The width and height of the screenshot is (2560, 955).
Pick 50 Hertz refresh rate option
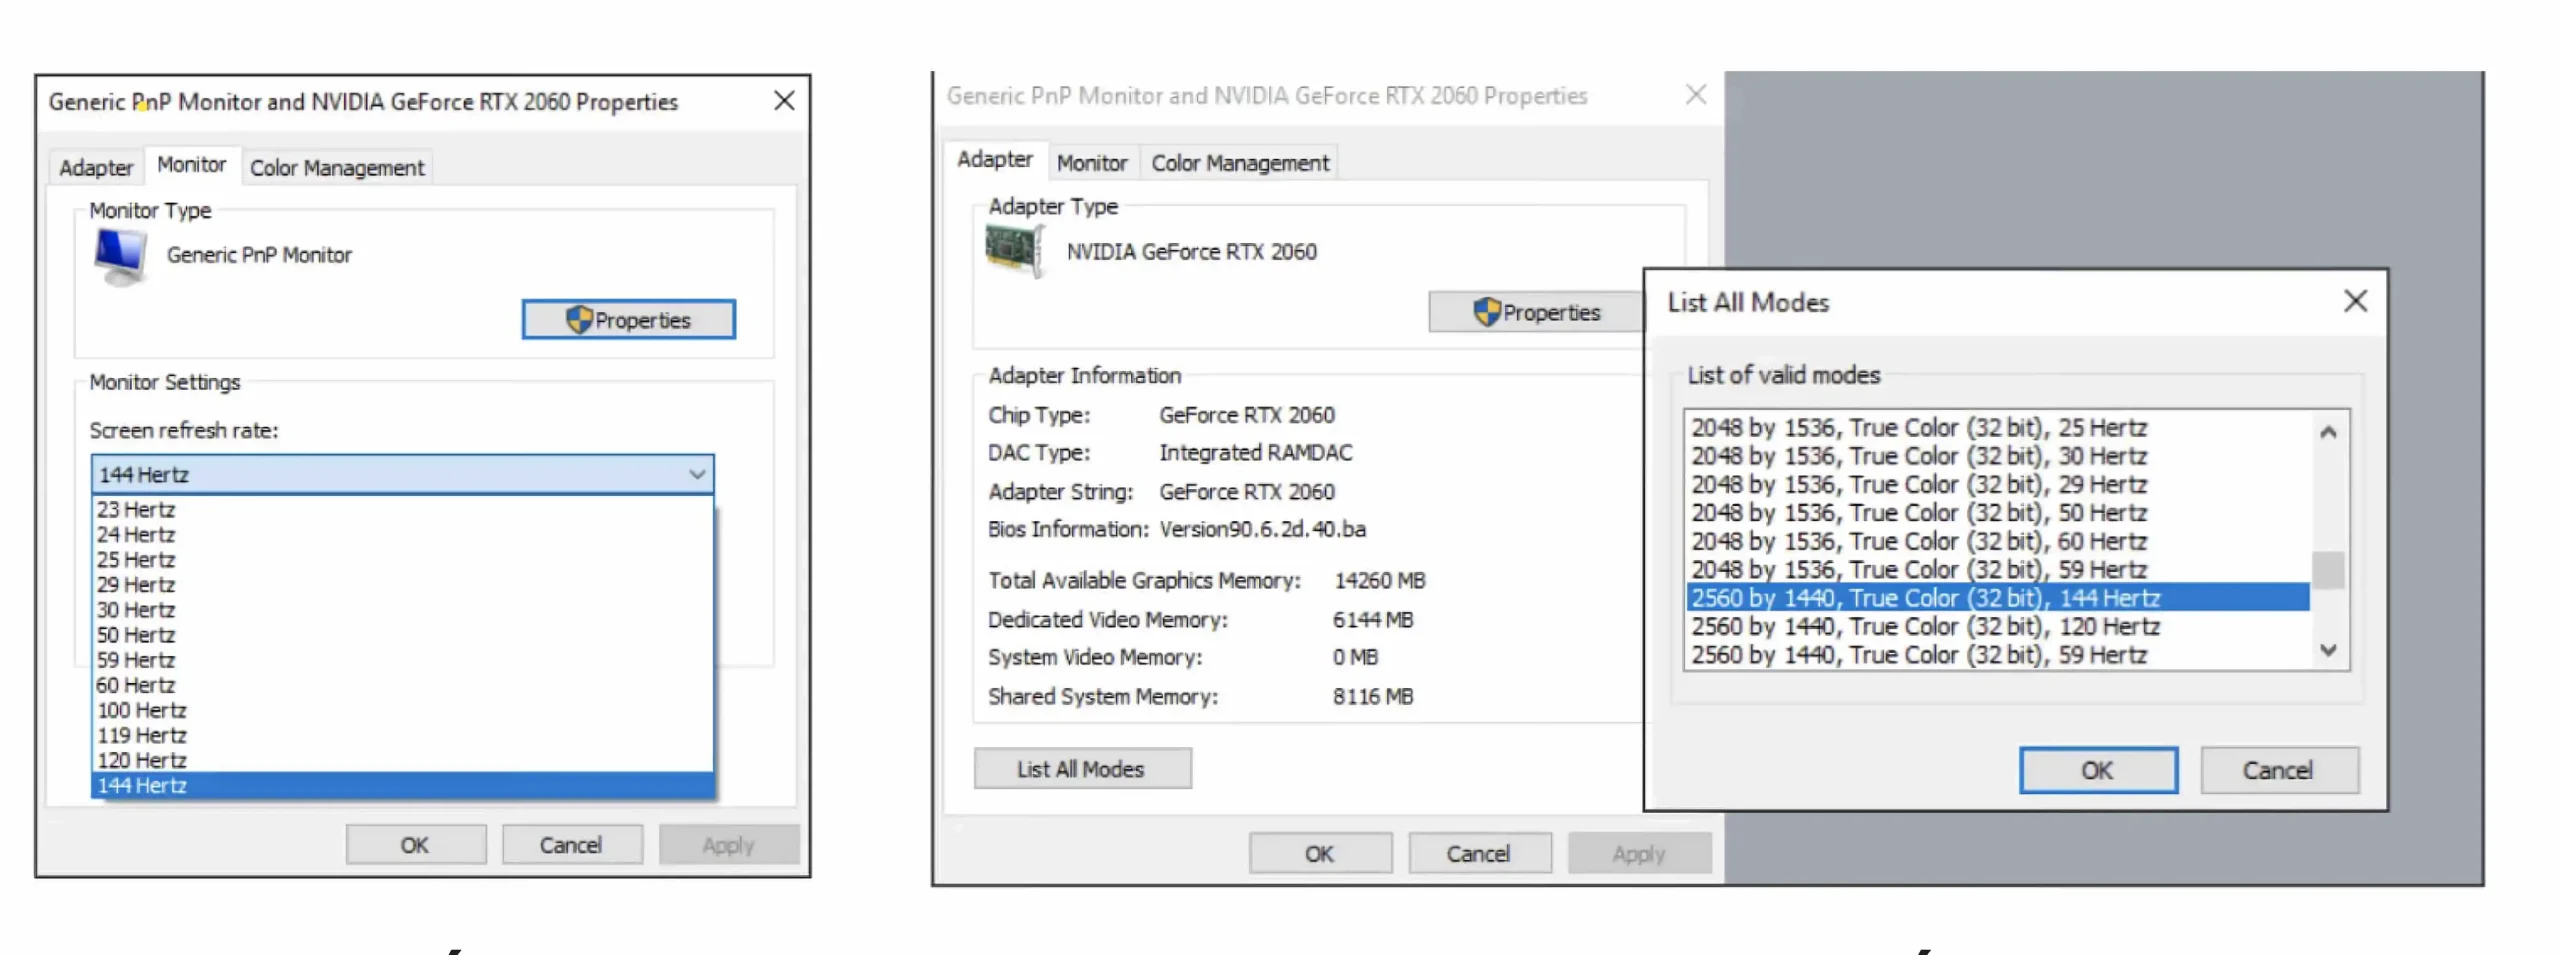point(402,634)
